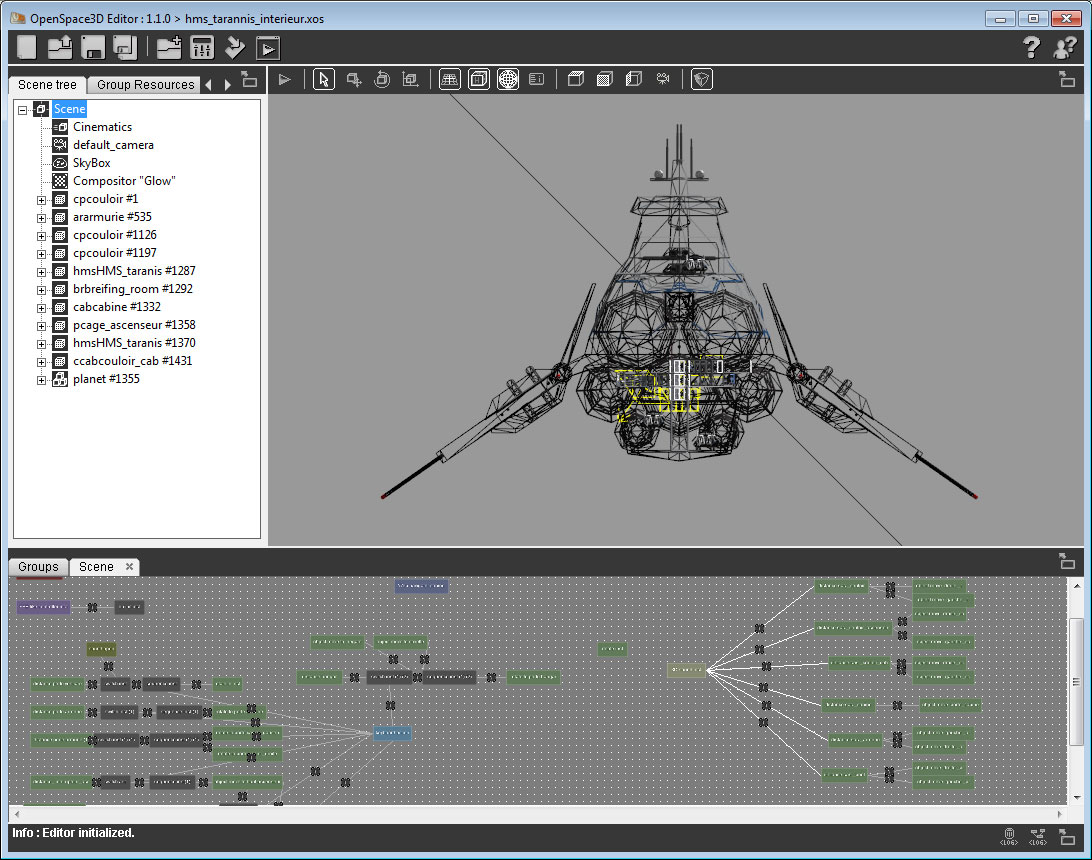
Task: Open scene settings mixer icon
Action: pos(202,47)
